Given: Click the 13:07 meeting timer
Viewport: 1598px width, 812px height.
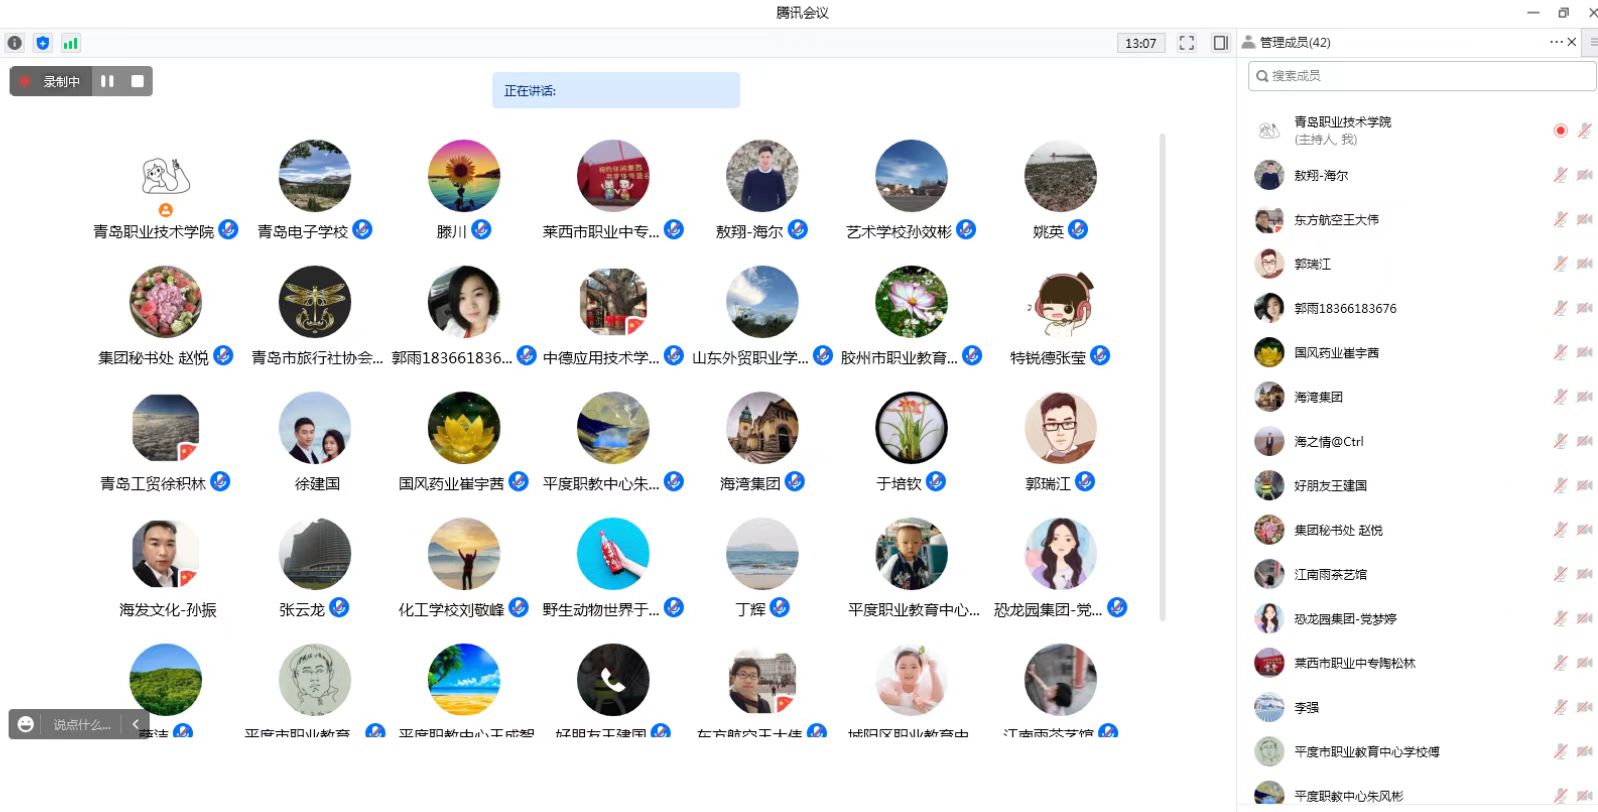Looking at the screenshot, I should [1141, 43].
